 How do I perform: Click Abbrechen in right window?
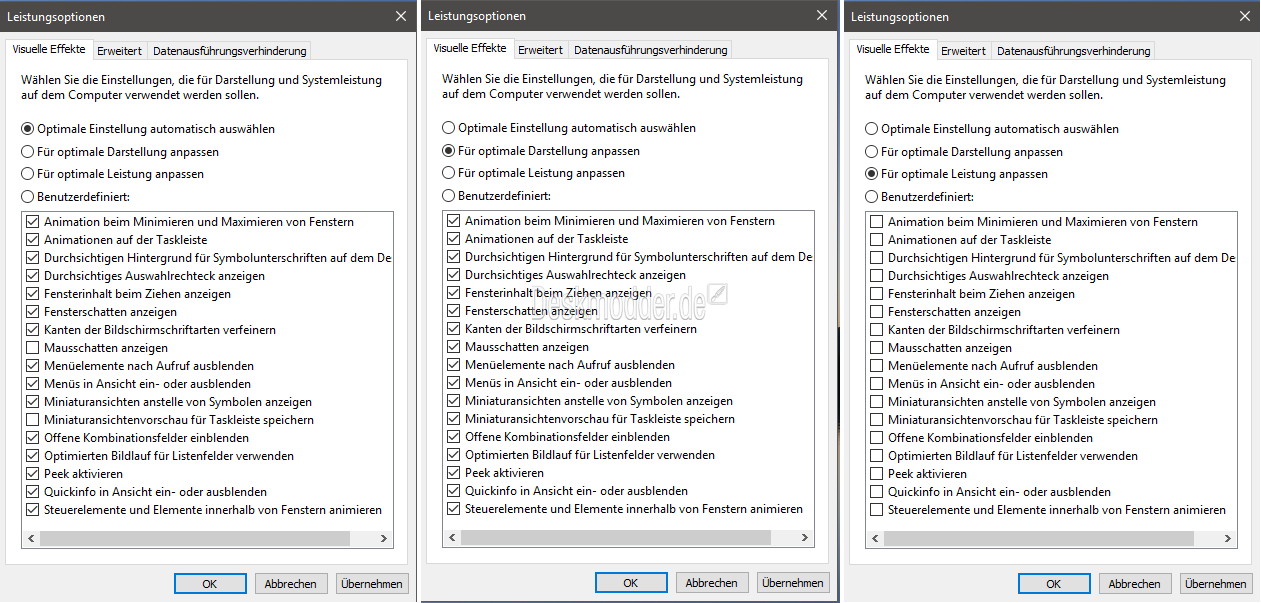point(1136,584)
